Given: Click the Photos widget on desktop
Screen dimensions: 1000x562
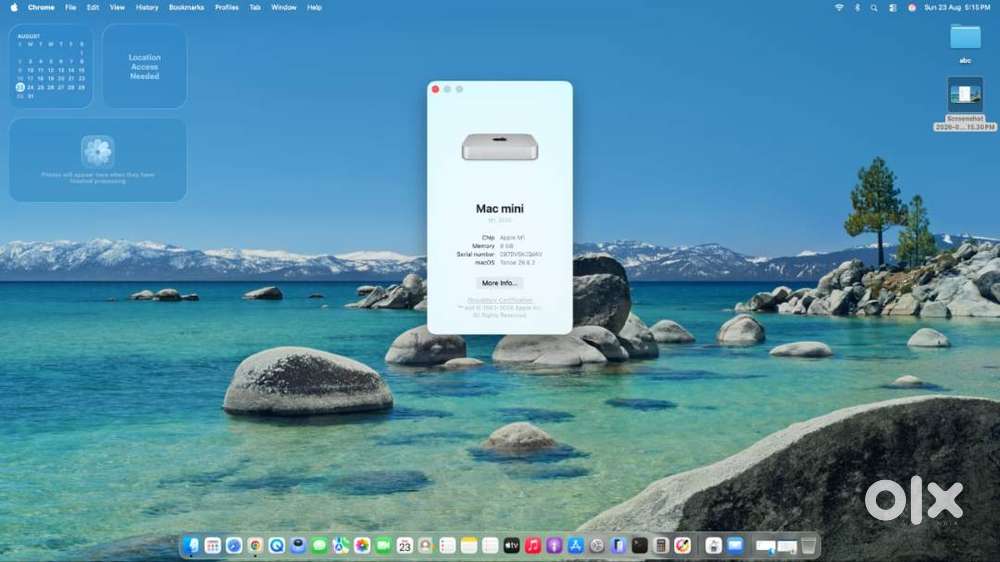Looking at the screenshot, I should (98, 160).
